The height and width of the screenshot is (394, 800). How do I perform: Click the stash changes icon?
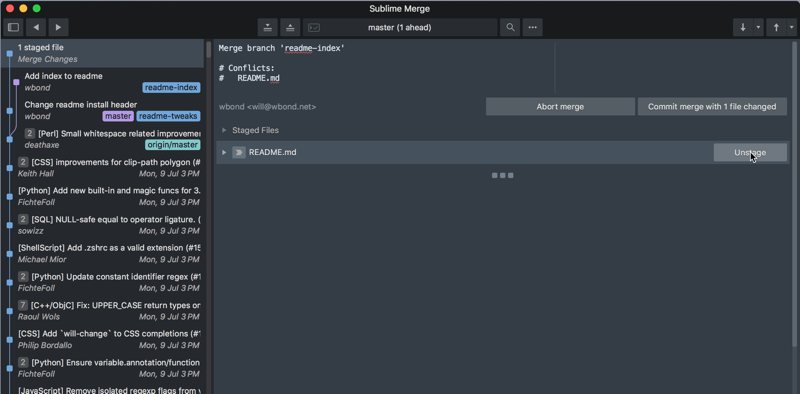267,28
